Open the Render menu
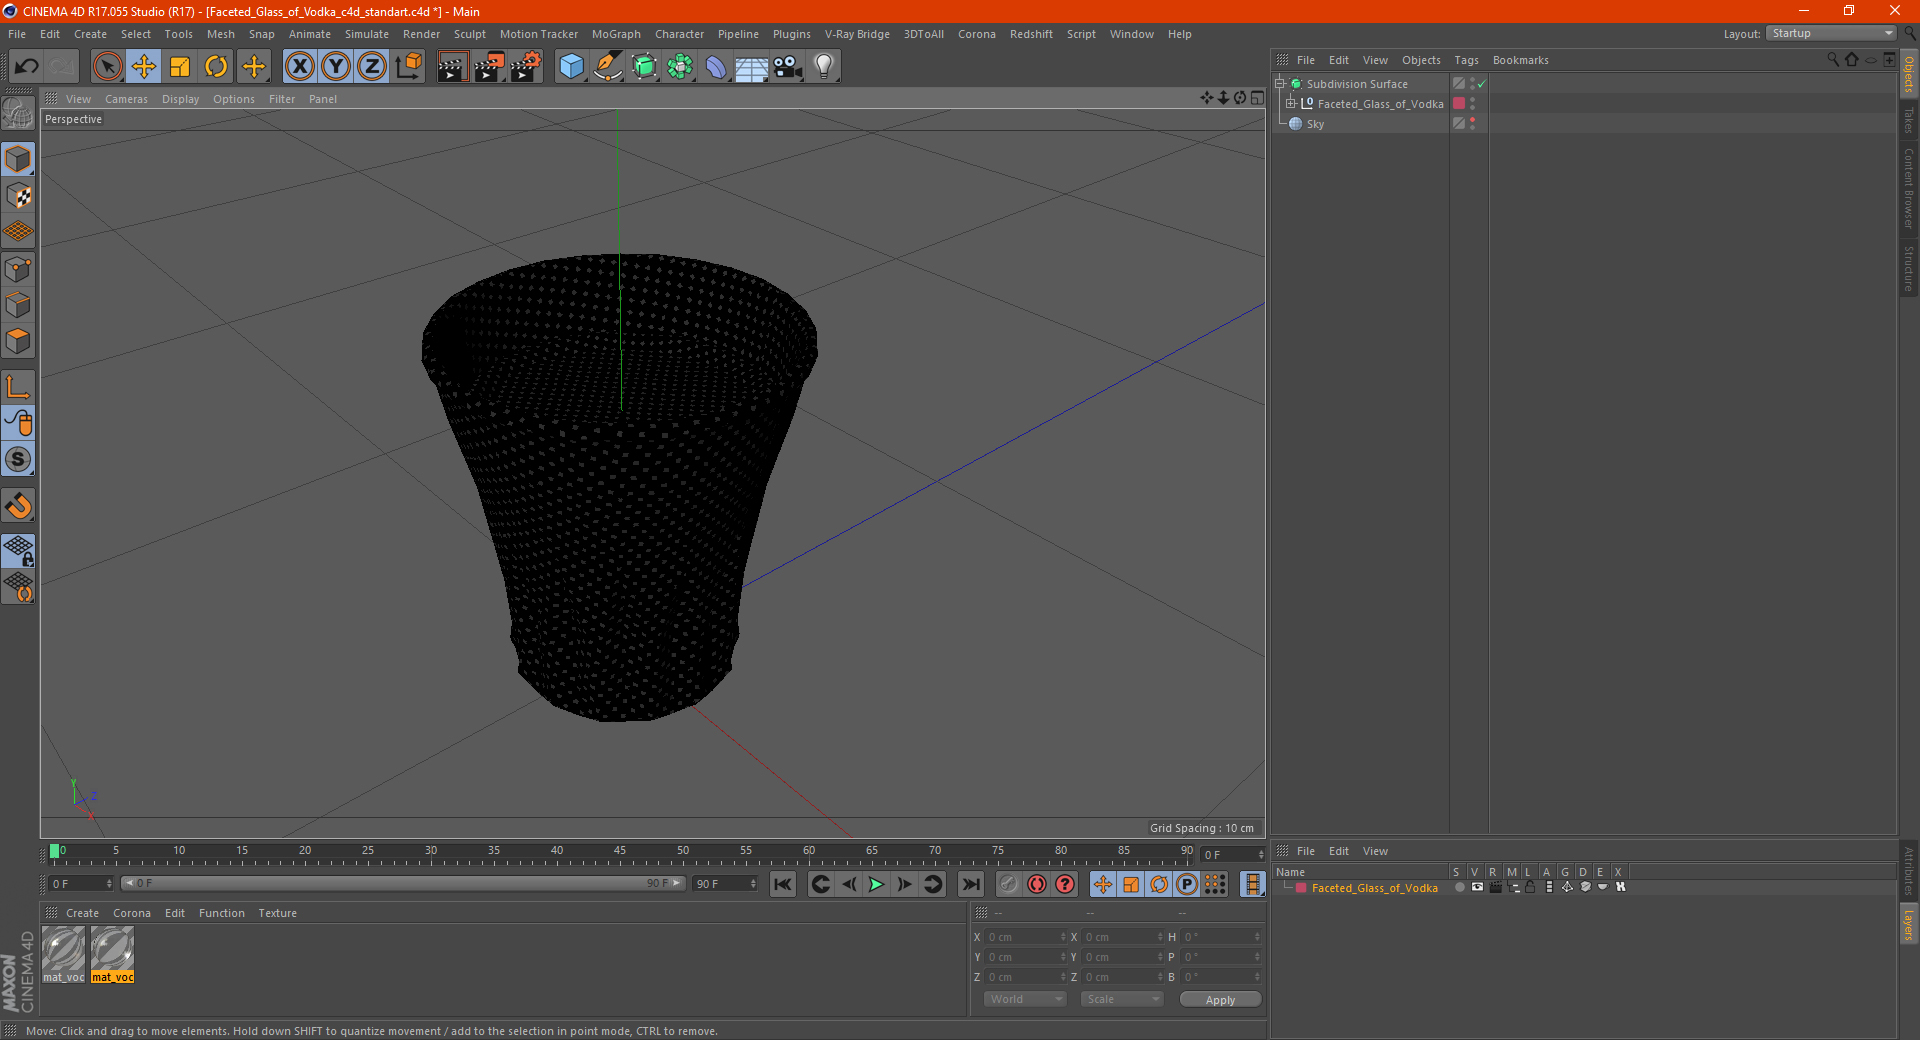 (421, 34)
